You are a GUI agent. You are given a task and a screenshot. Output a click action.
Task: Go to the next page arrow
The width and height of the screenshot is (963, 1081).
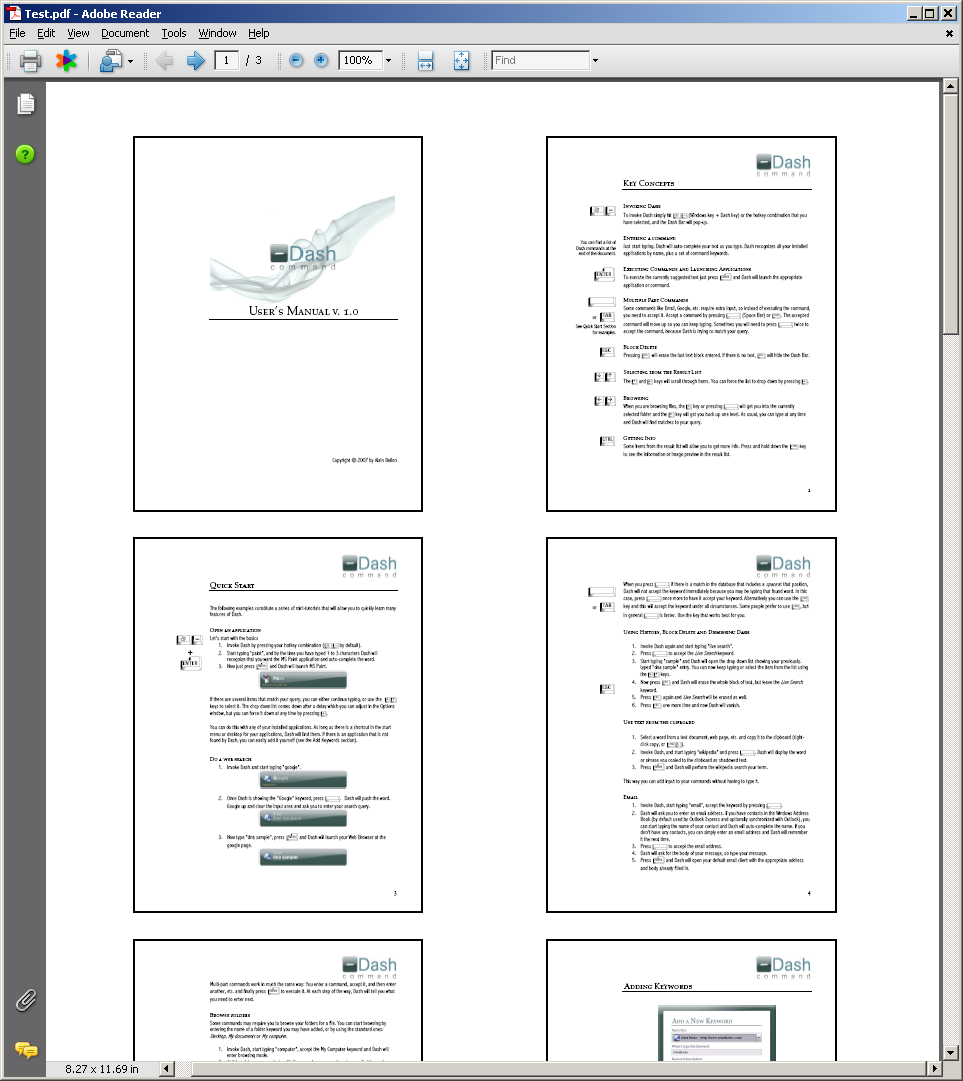[x=196, y=61]
